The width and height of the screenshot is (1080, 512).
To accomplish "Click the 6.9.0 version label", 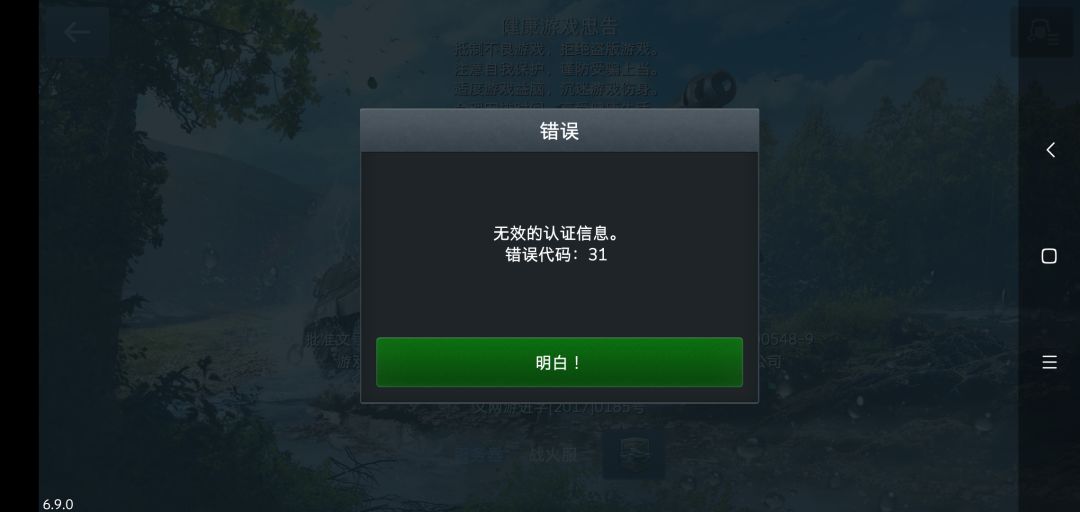I will tap(58, 504).
